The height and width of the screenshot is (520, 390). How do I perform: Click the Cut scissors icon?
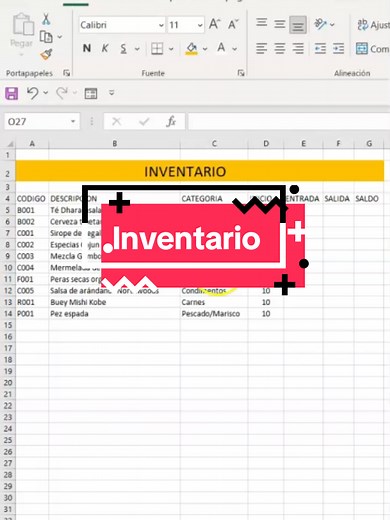point(46,19)
